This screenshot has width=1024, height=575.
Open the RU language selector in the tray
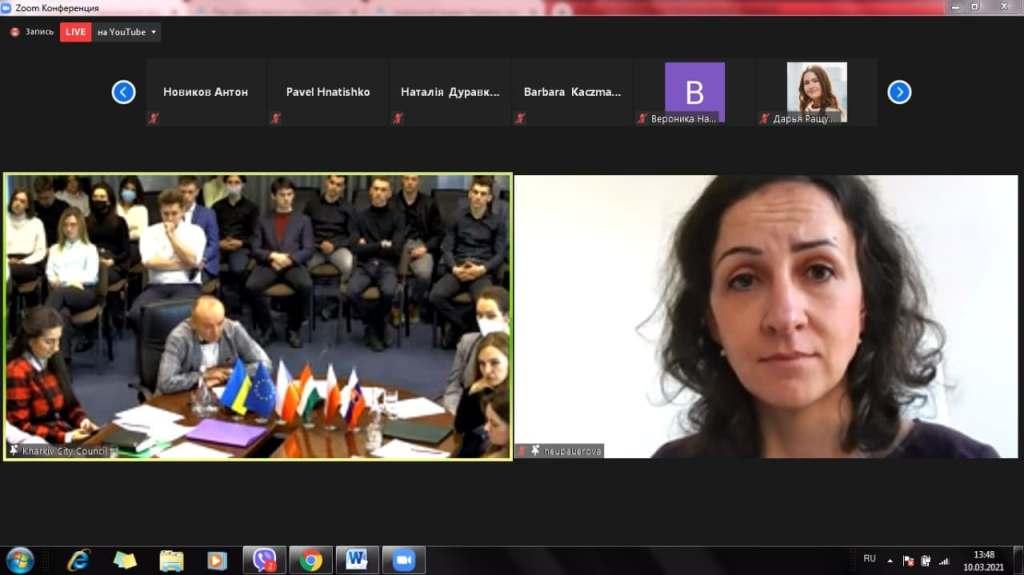tap(869, 559)
